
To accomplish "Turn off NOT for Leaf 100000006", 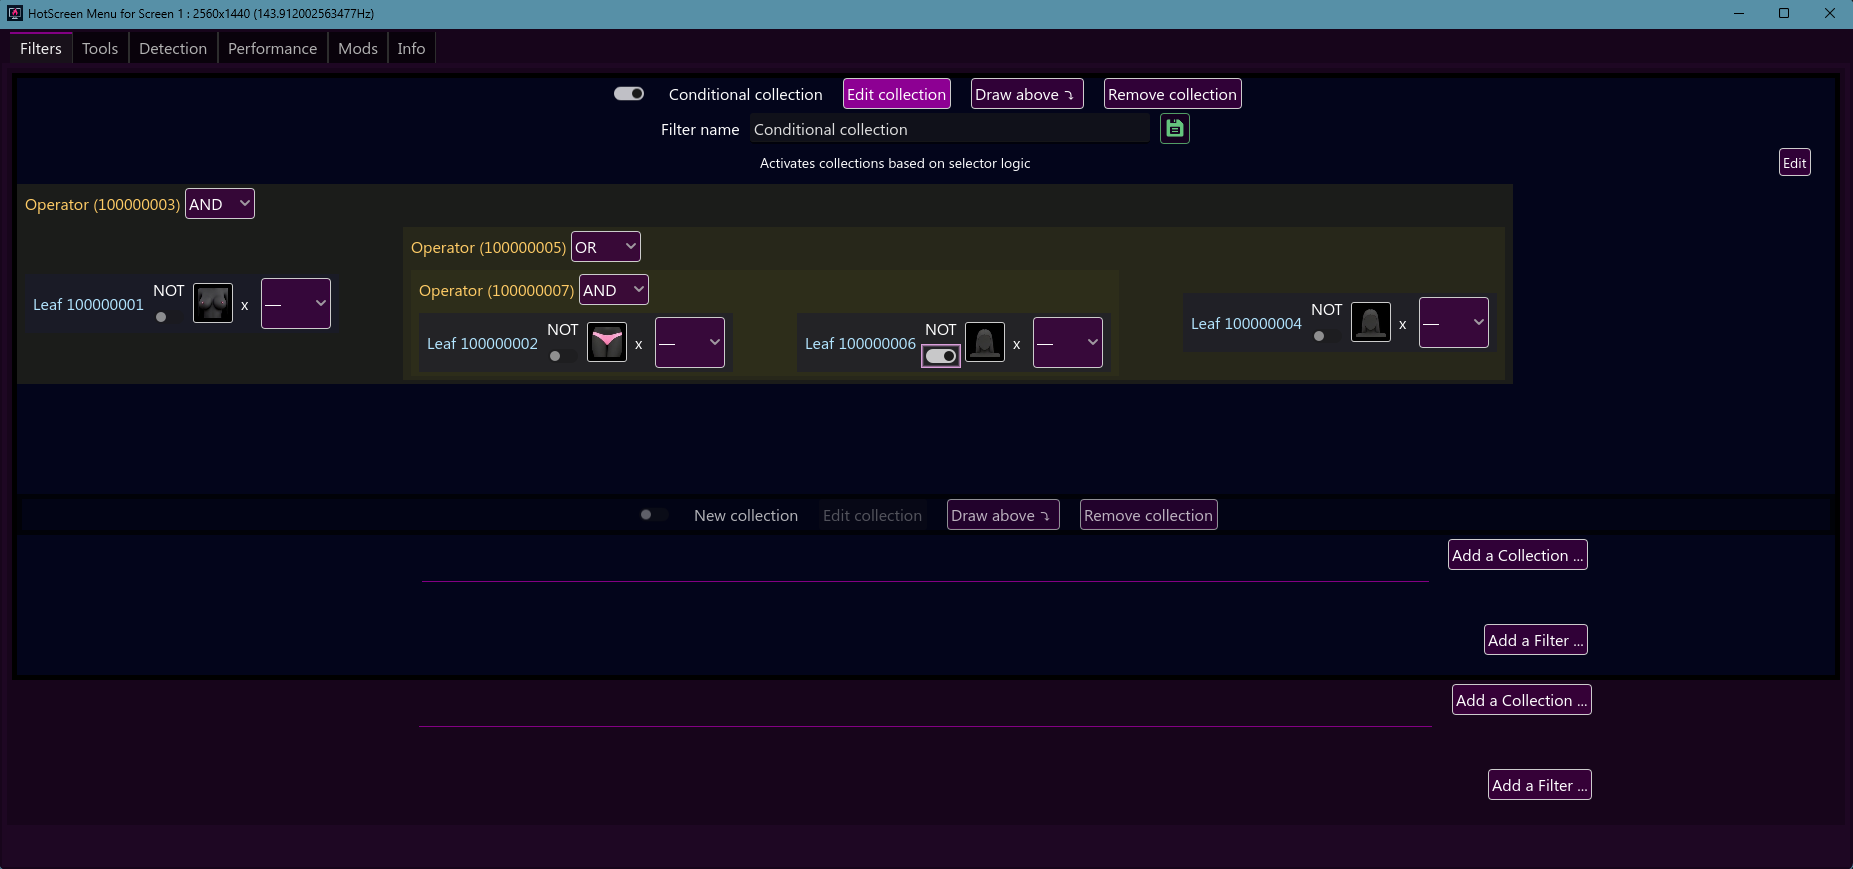I will click(x=941, y=356).
